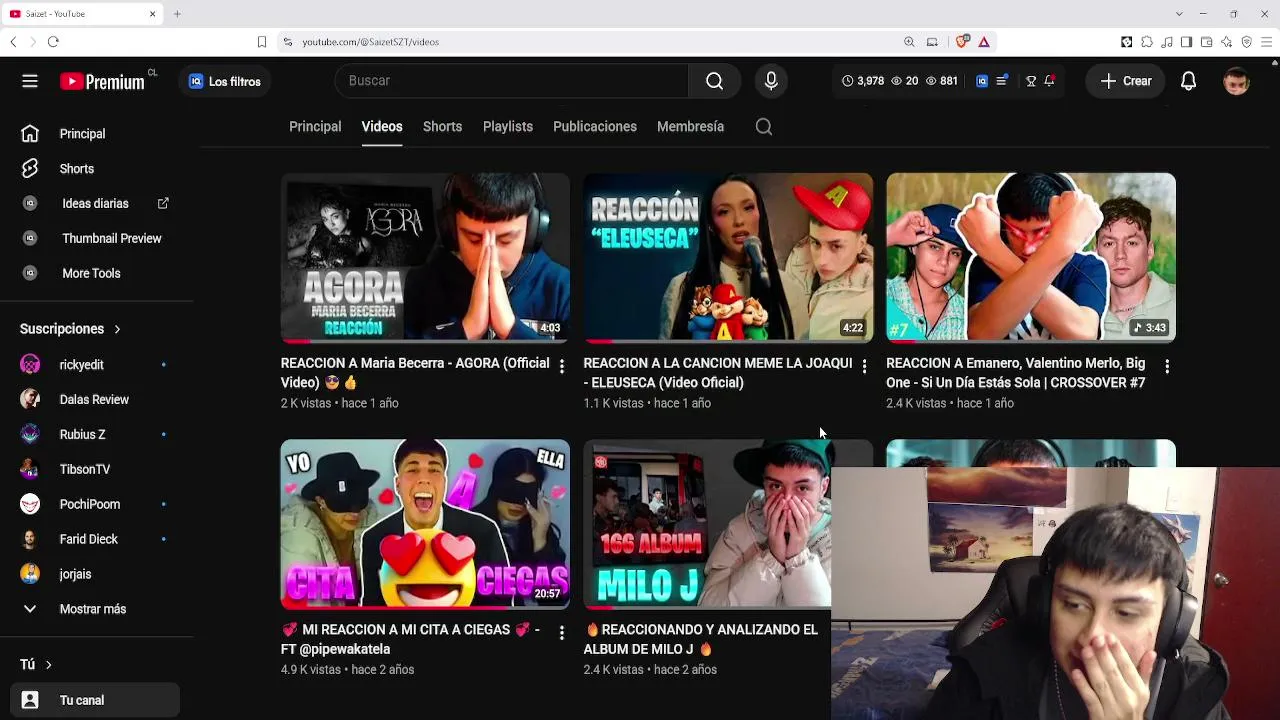Open the YouTube notifications bell

(1188, 81)
